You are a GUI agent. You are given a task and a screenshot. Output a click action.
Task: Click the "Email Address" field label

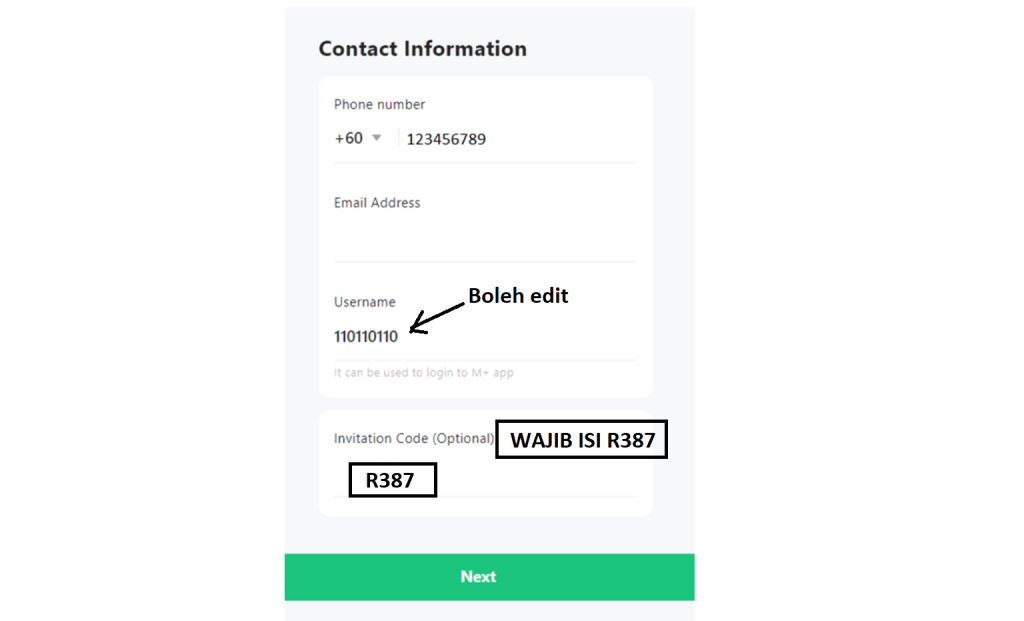click(377, 202)
